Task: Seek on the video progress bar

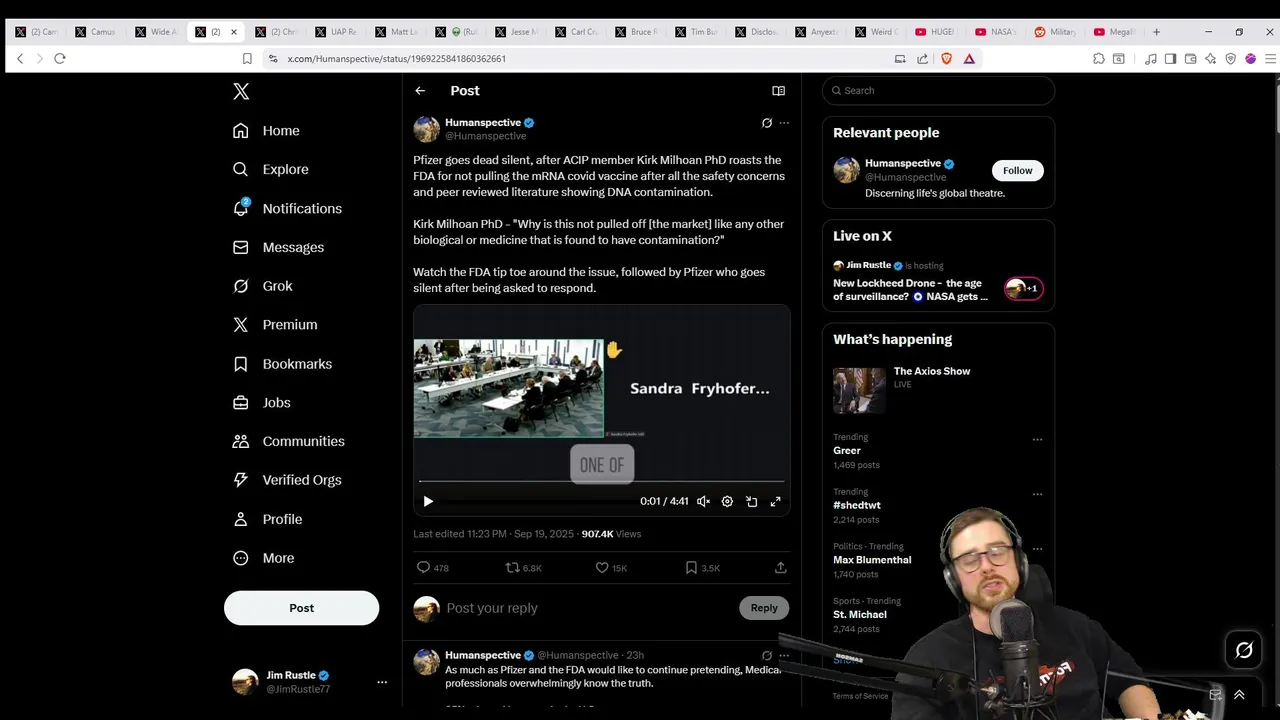Action: tap(602, 481)
